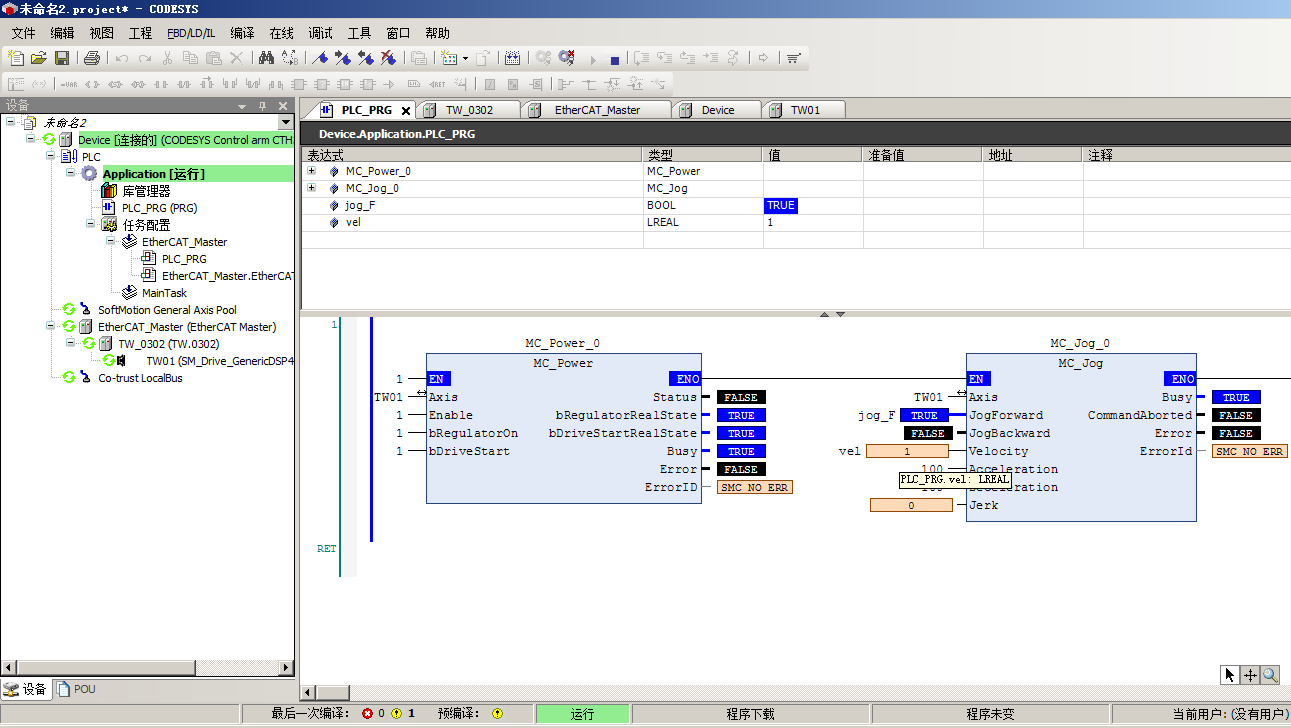The image size is (1291, 728).
Task: Pin the devices panel with the pushpin icon
Action: pyautogui.click(x=263, y=106)
